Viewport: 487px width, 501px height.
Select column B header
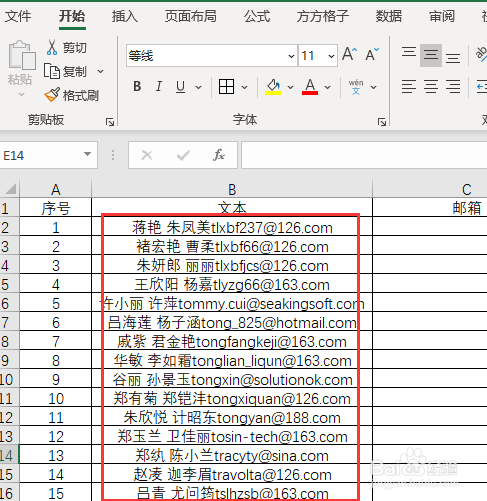tap(232, 189)
